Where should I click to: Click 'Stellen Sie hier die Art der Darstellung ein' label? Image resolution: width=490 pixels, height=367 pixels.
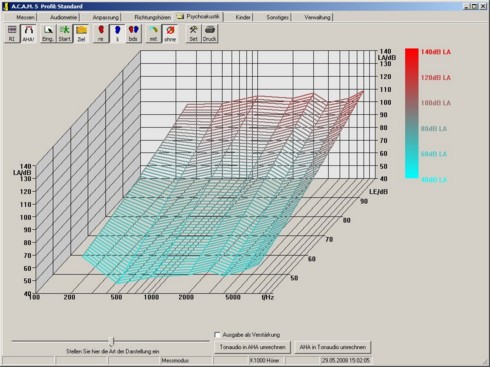click(113, 351)
